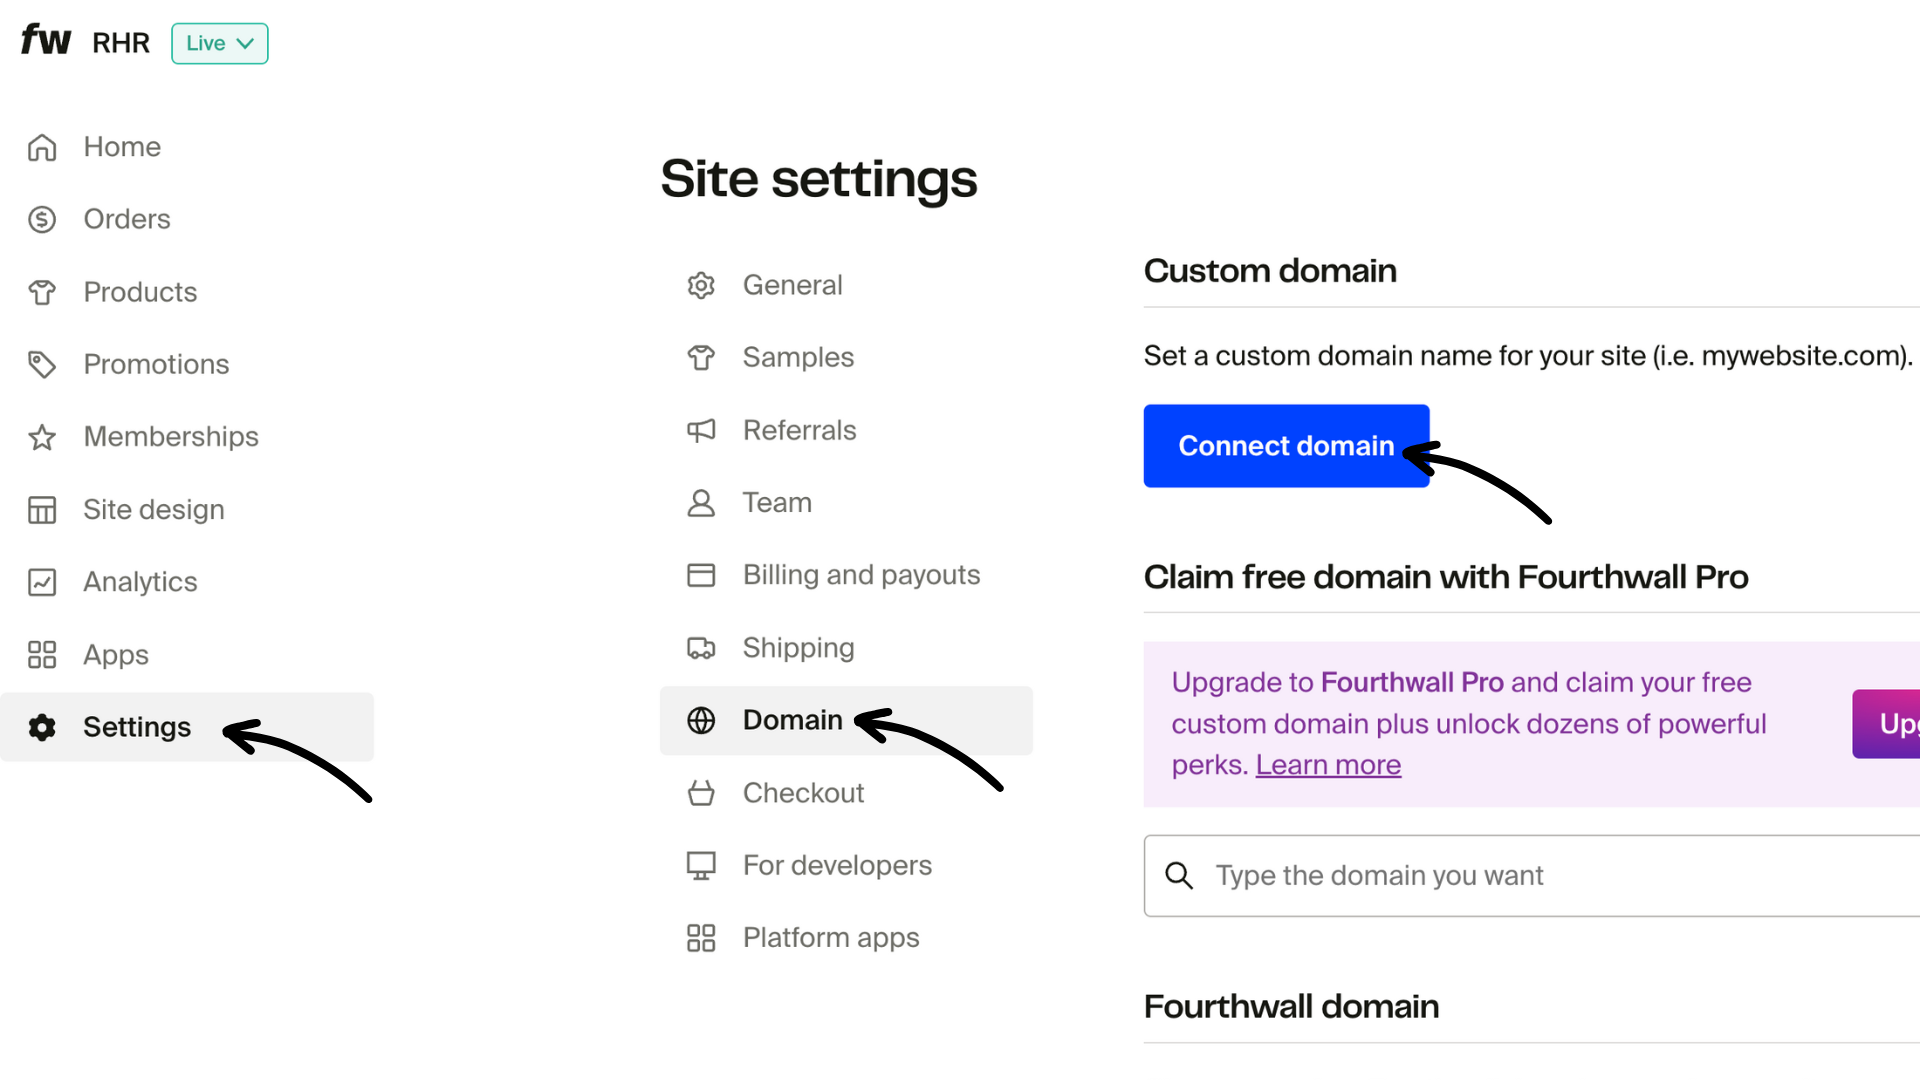Open the Checkout settings section

[x=803, y=793]
